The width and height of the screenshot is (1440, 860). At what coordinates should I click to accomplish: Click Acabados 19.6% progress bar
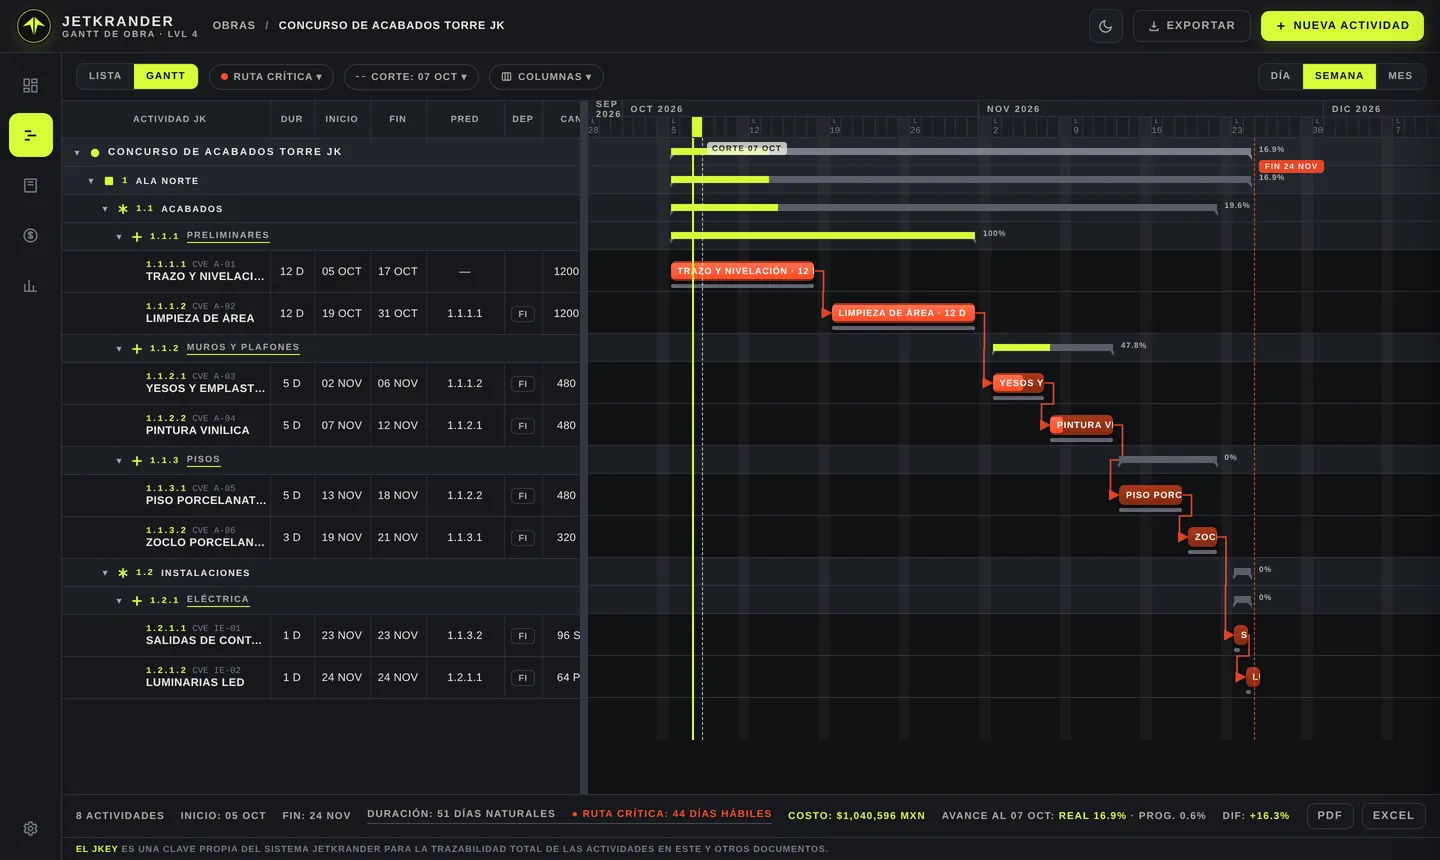[944, 208]
